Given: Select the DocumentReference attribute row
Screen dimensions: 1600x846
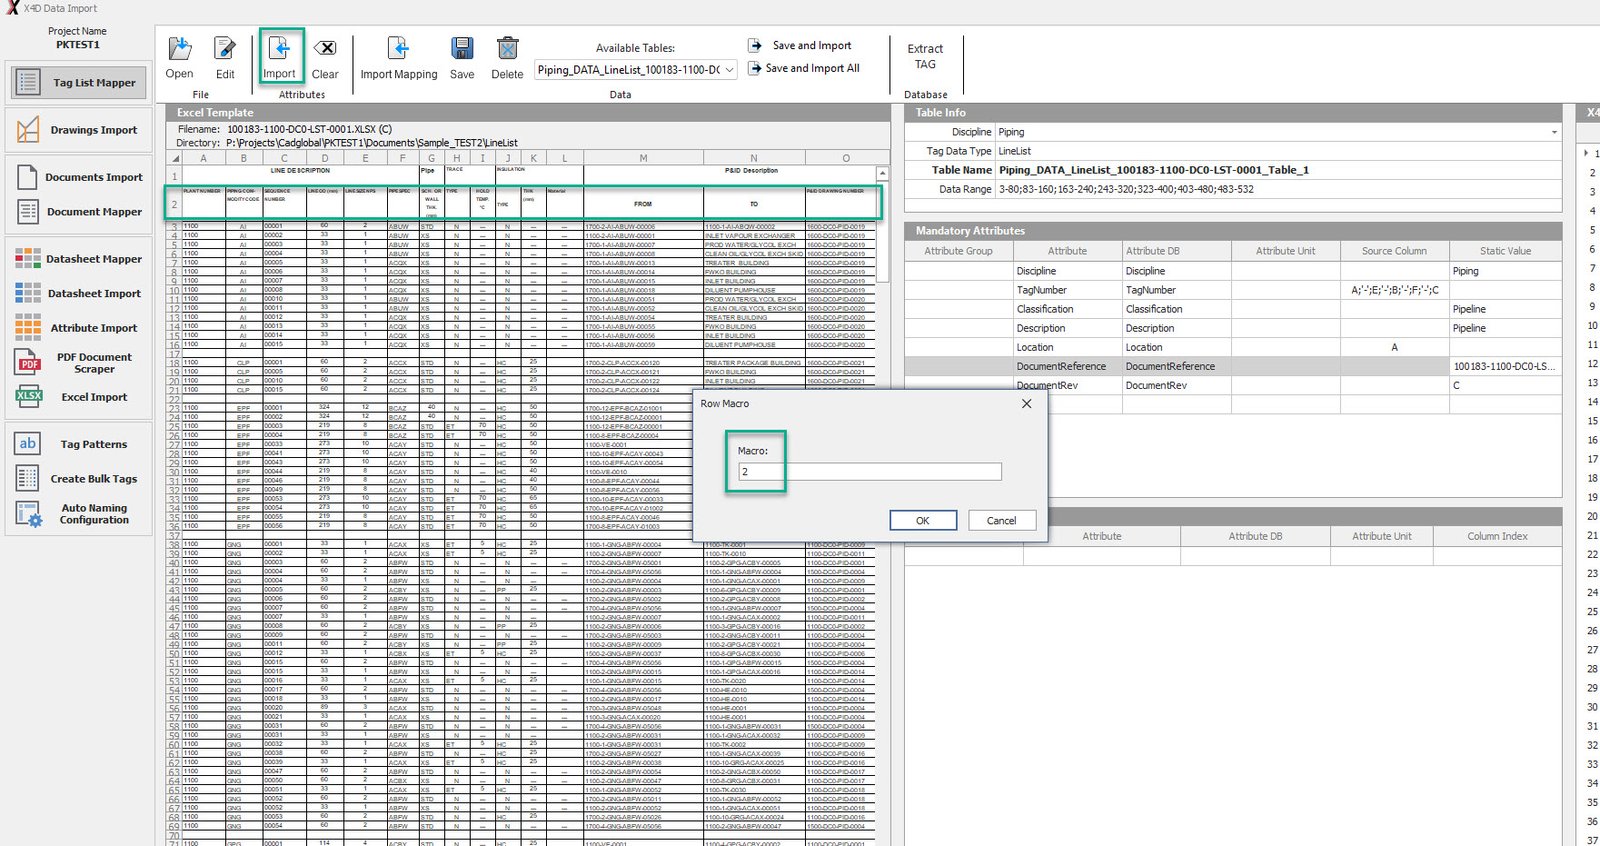Looking at the screenshot, I should [1061, 367].
